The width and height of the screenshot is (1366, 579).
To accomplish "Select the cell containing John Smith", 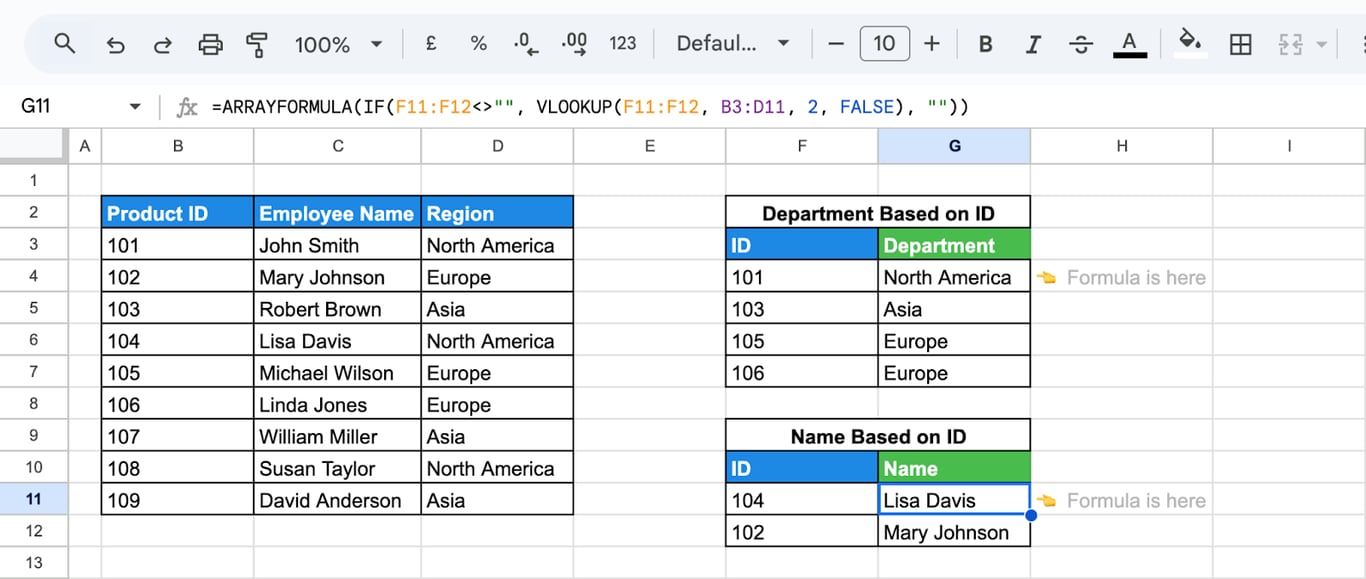I will pyautogui.click(x=338, y=245).
